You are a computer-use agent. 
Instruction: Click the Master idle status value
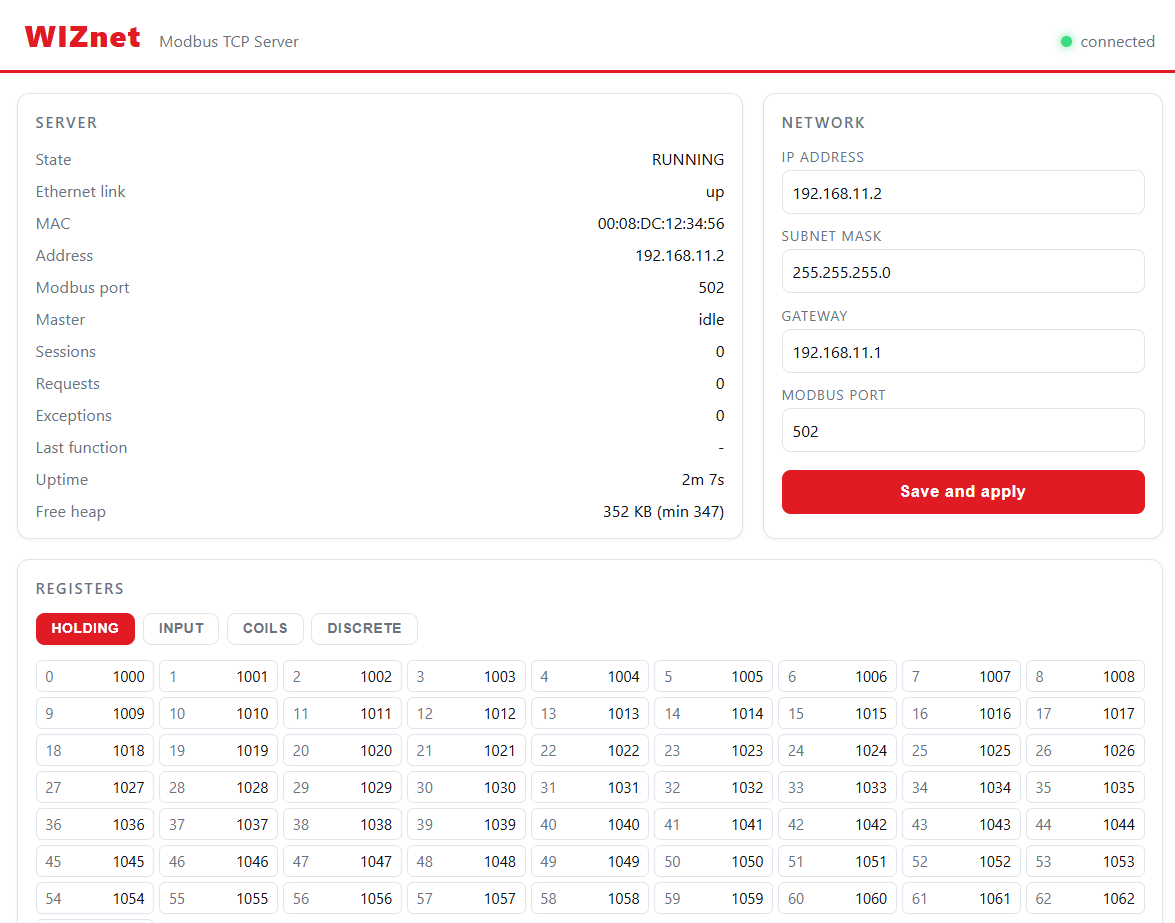tap(711, 320)
